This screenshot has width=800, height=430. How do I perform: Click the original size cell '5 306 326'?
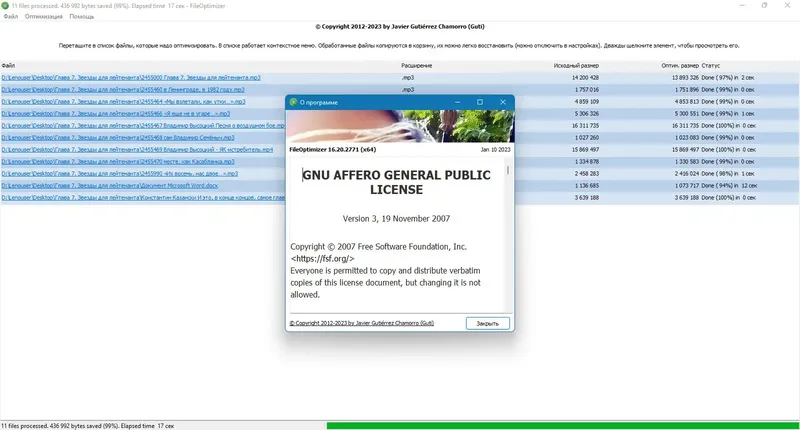[587, 113]
